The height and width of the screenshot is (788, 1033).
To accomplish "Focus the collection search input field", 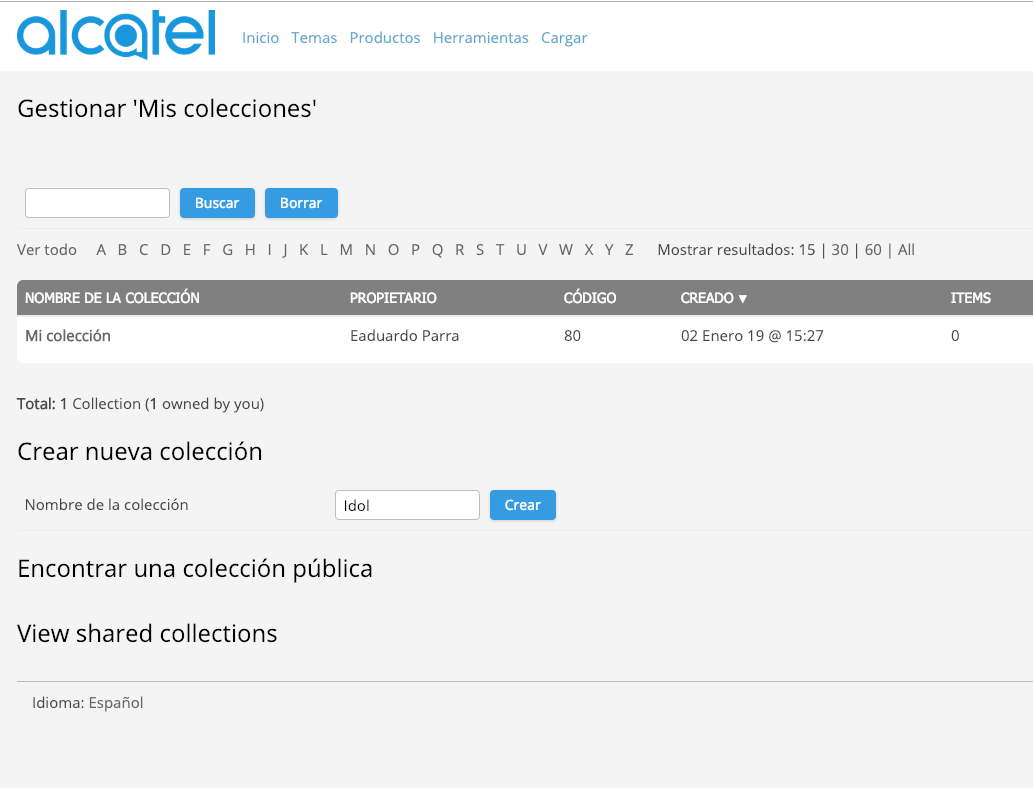I will point(98,203).
